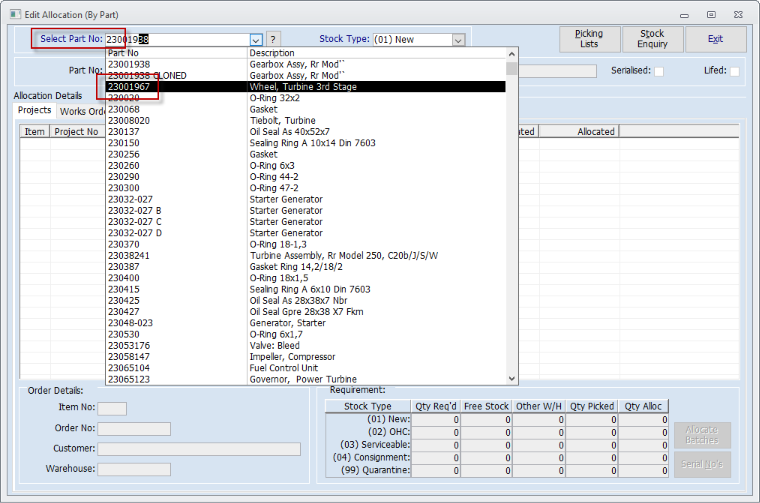Select part 230425 Oil Seal As 28x38x7
Screen dimensions: 760x503
305,300
